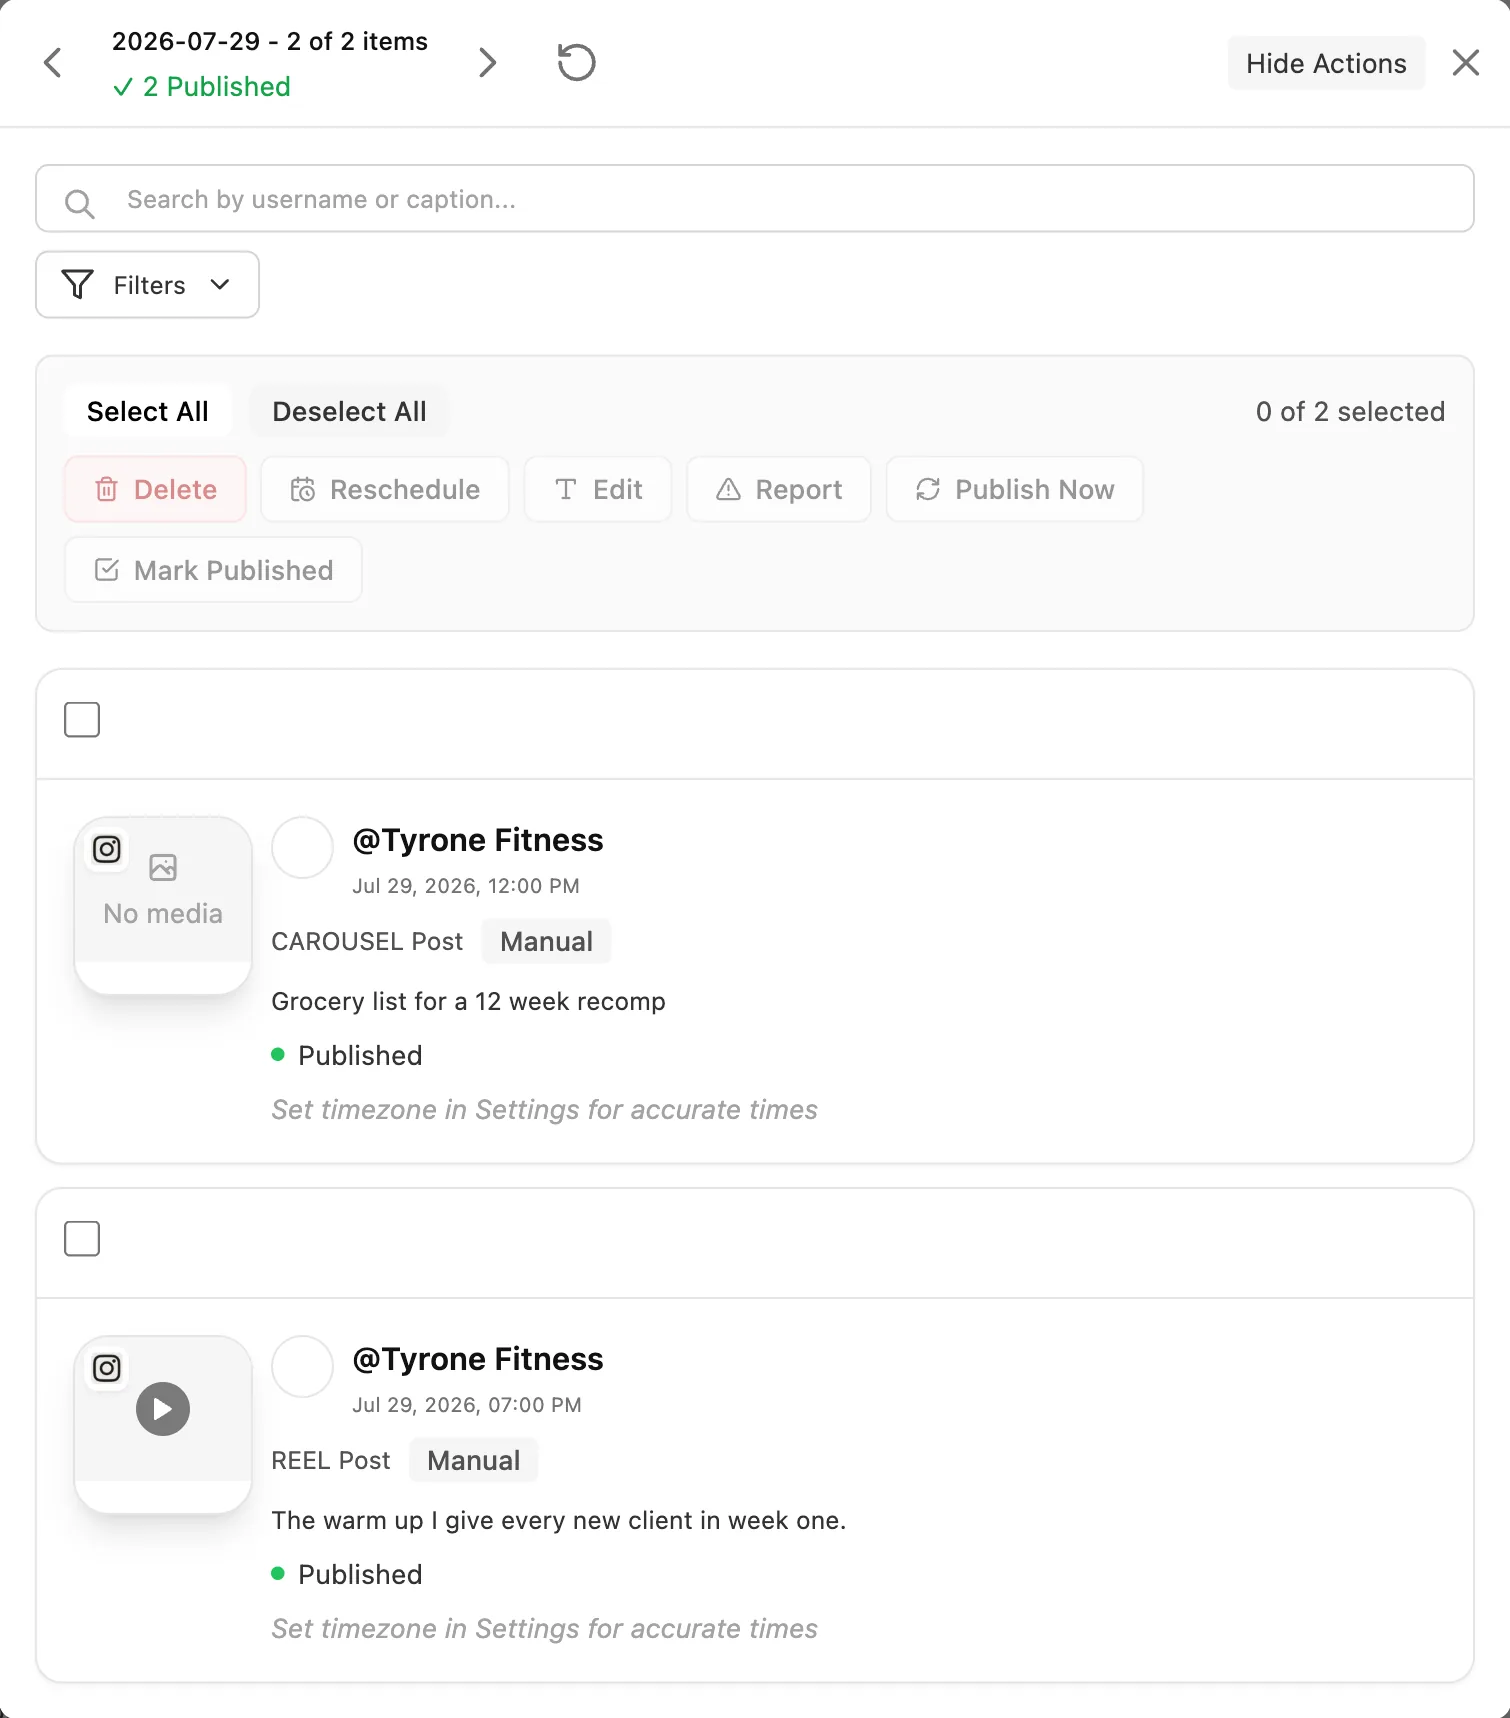Select checkbox for the reel post card
Viewport: 1510px width, 1718px height.
82,1238
